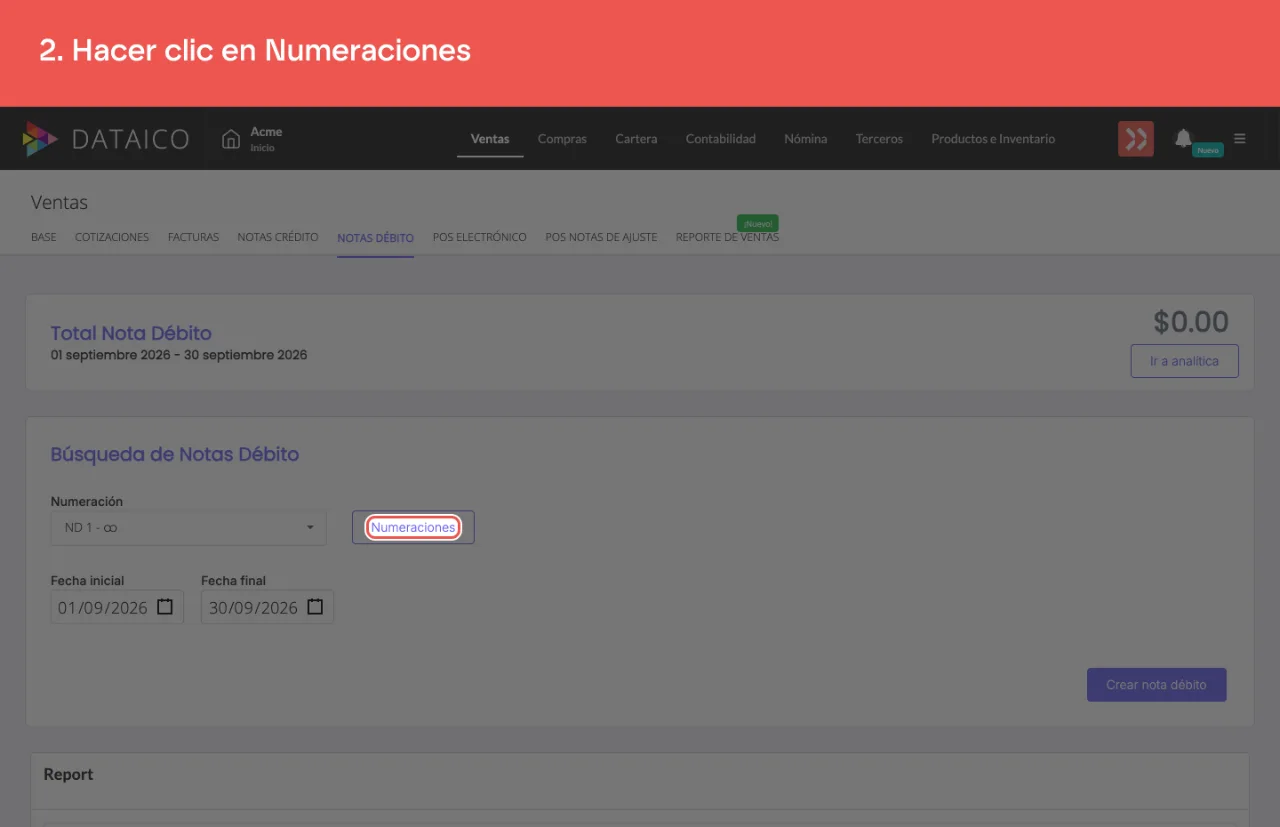The height and width of the screenshot is (827, 1280).
Task: Click the Acme Inicio company label
Action: point(266,139)
